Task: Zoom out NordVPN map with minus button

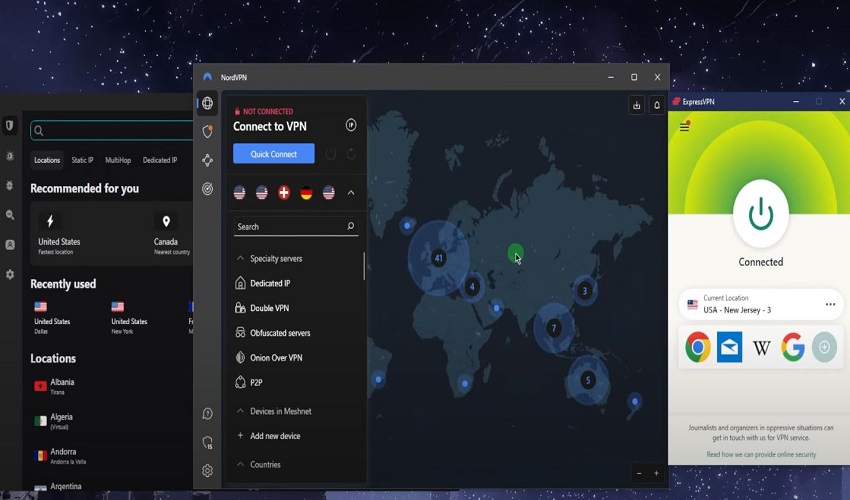Action: coord(639,473)
